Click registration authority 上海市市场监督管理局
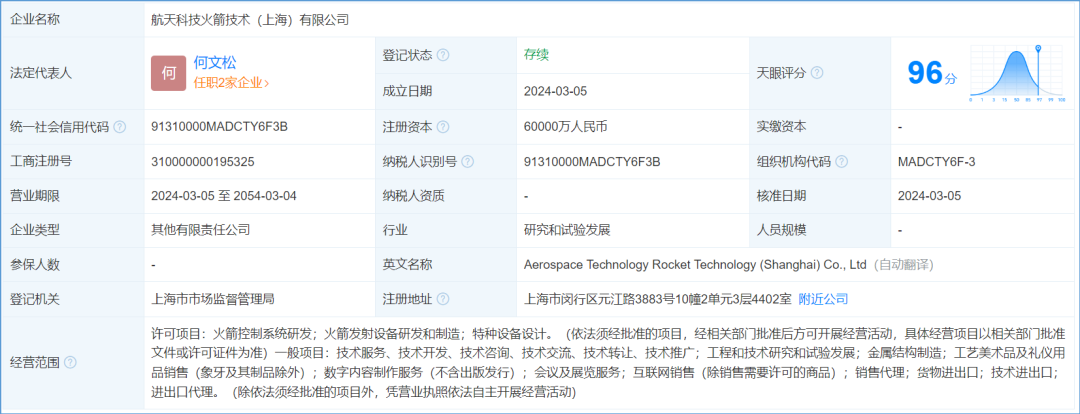Screen dimensions: 1080x414 (x=214, y=299)
